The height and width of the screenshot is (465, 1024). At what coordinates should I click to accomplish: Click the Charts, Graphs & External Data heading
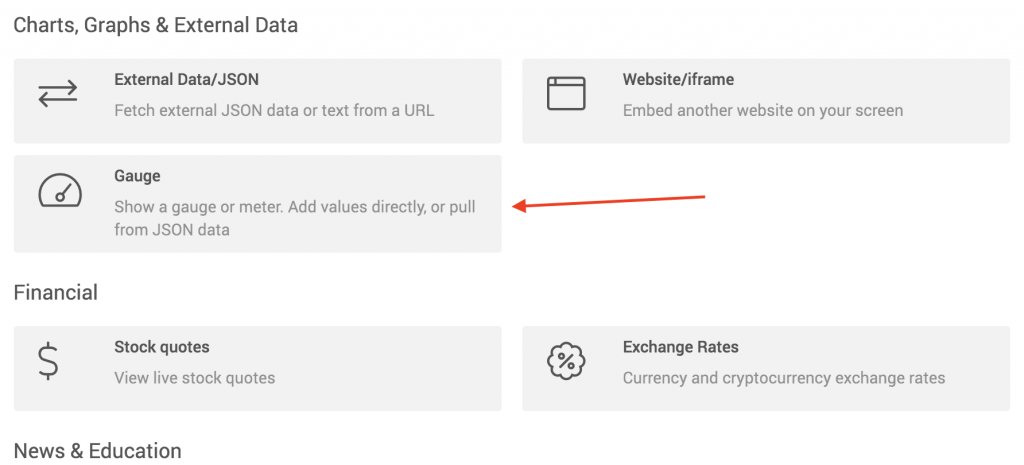[x=155, y=25]
